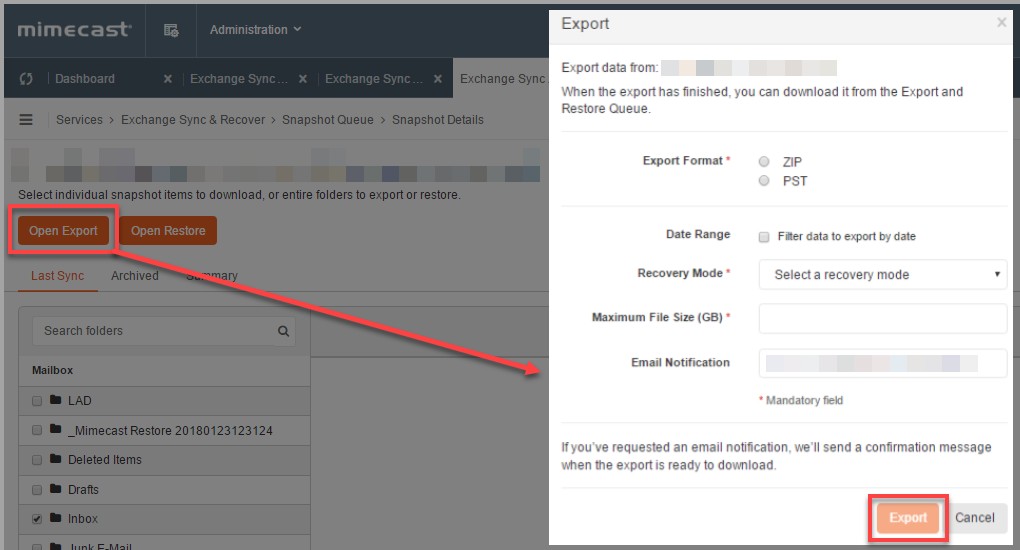
Task: Click the Open Export button
Action: tap(63, 231)
